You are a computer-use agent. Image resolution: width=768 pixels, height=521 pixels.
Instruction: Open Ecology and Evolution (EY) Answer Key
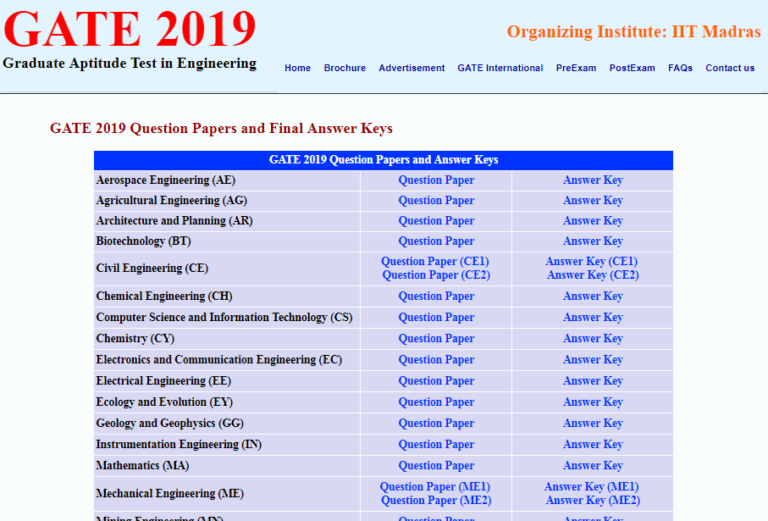tap(593, 402)
